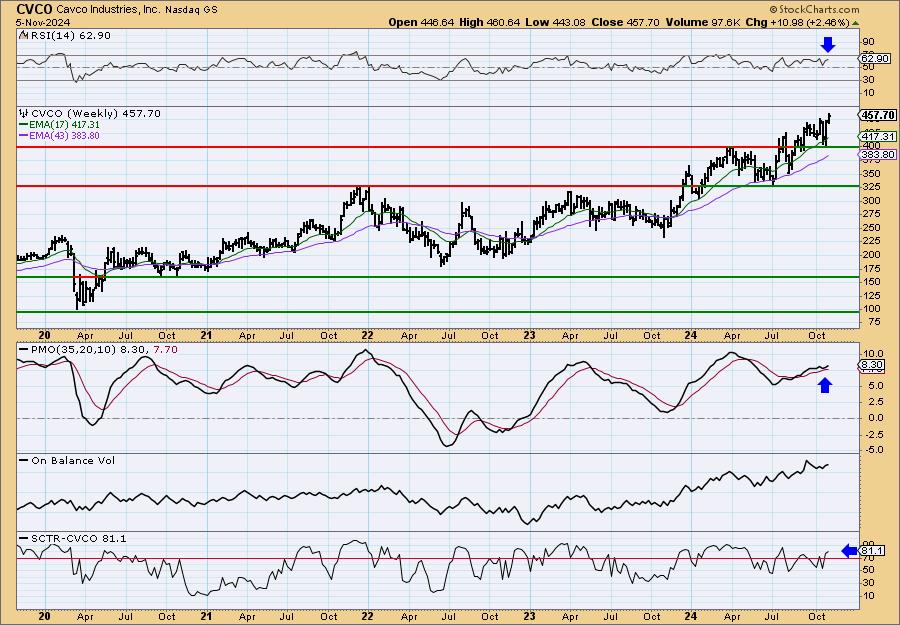
Task: Select the Cavco Industries, Inc. company name
Action: (x=110, y=9)
